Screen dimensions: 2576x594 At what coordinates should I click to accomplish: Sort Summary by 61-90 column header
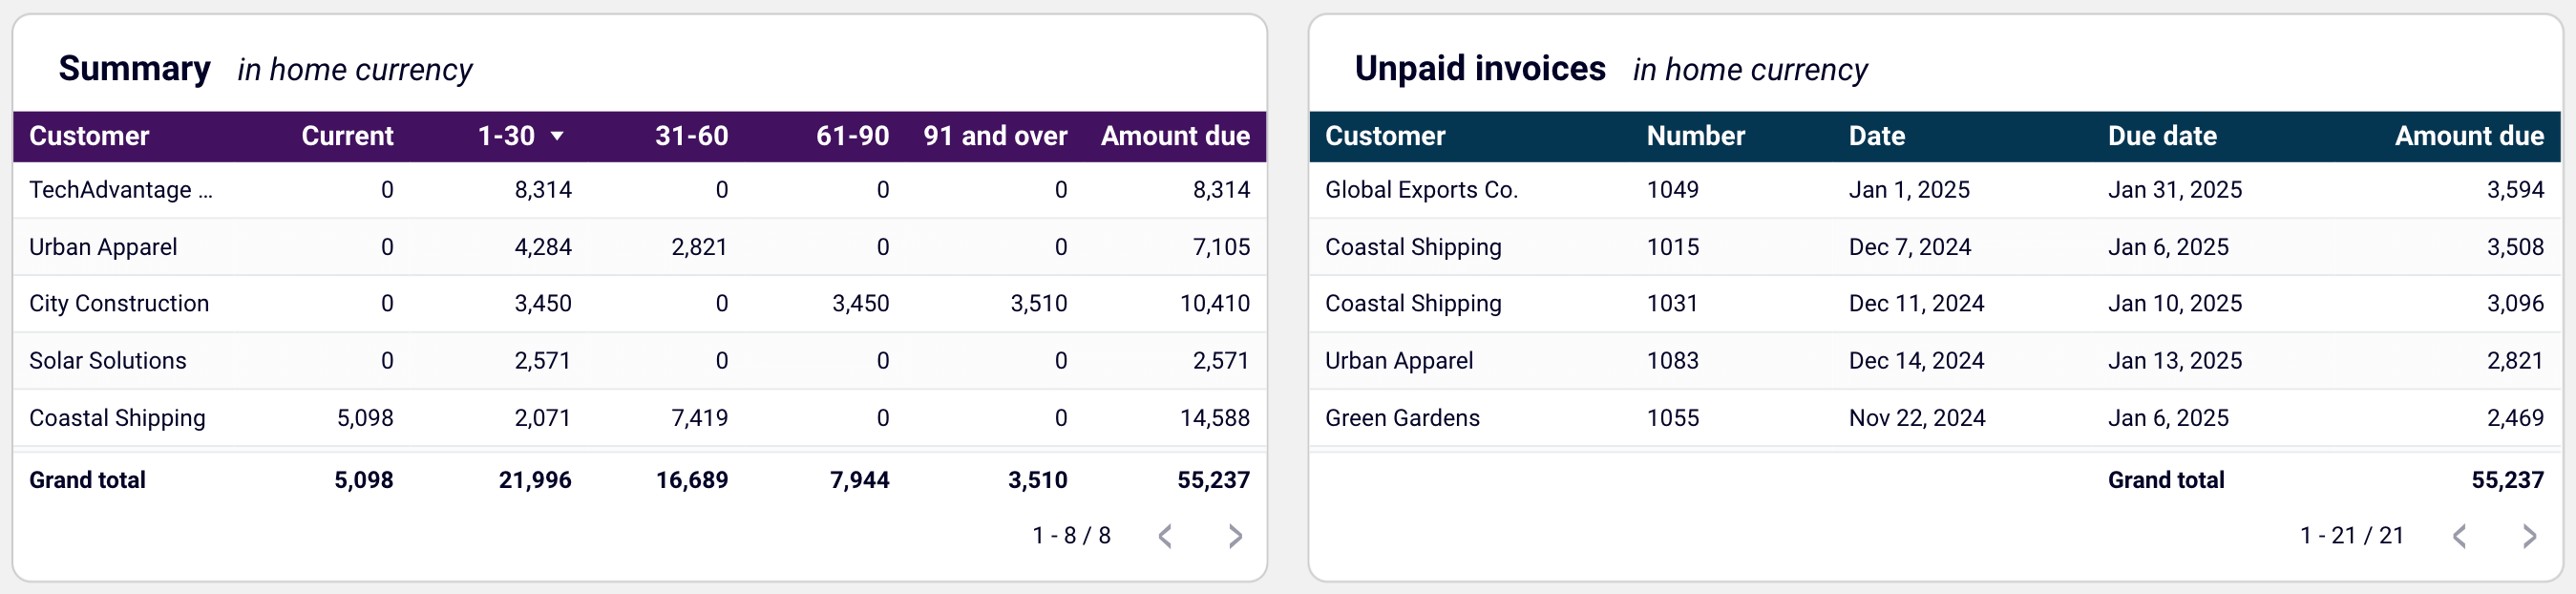tap(852, 136)
